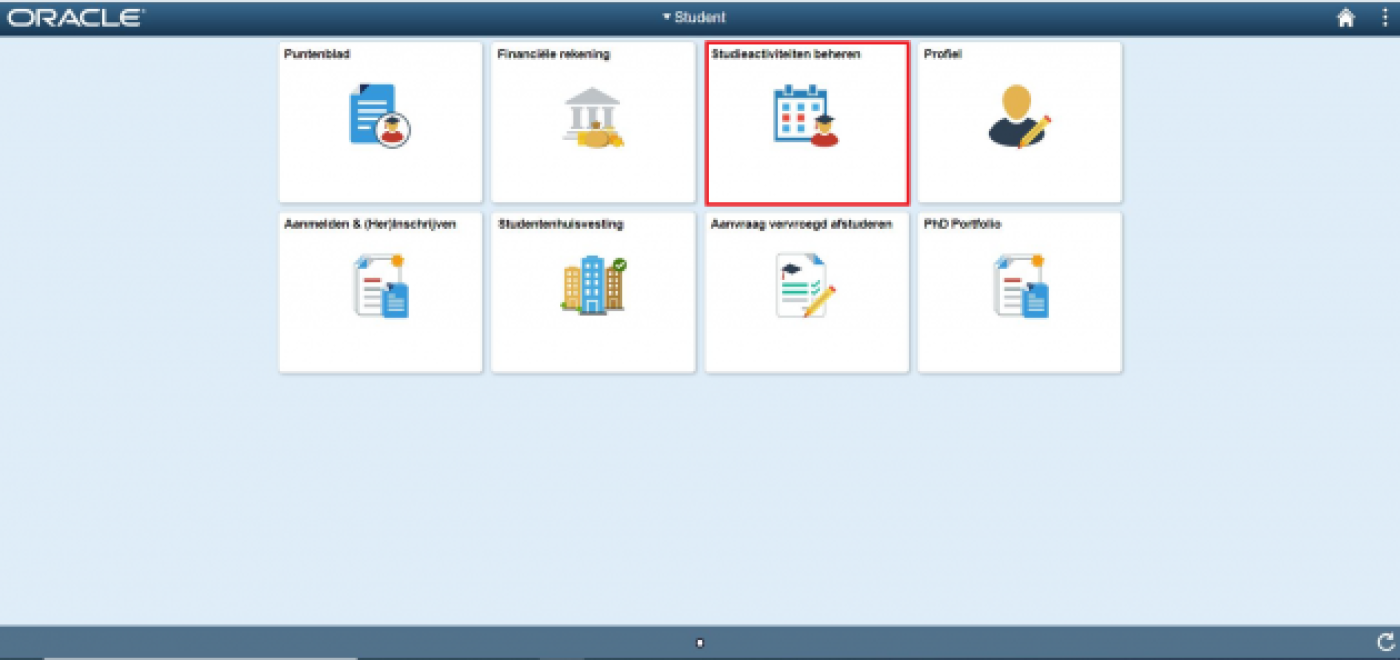Viewport: 1400px width, 660px height.
Task: Click the Aanvraag vervroegd afstuderen title text
Action: pyautogui.click(x=801, y=224)
